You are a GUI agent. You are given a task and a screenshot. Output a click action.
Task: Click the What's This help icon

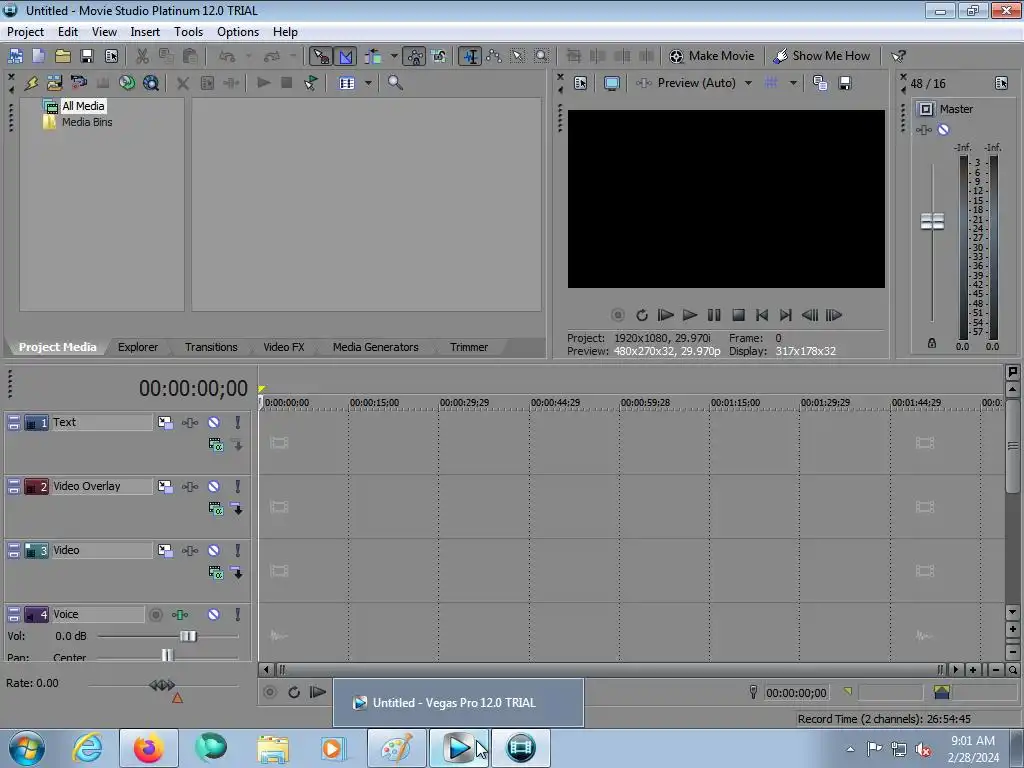pos(899,56)
